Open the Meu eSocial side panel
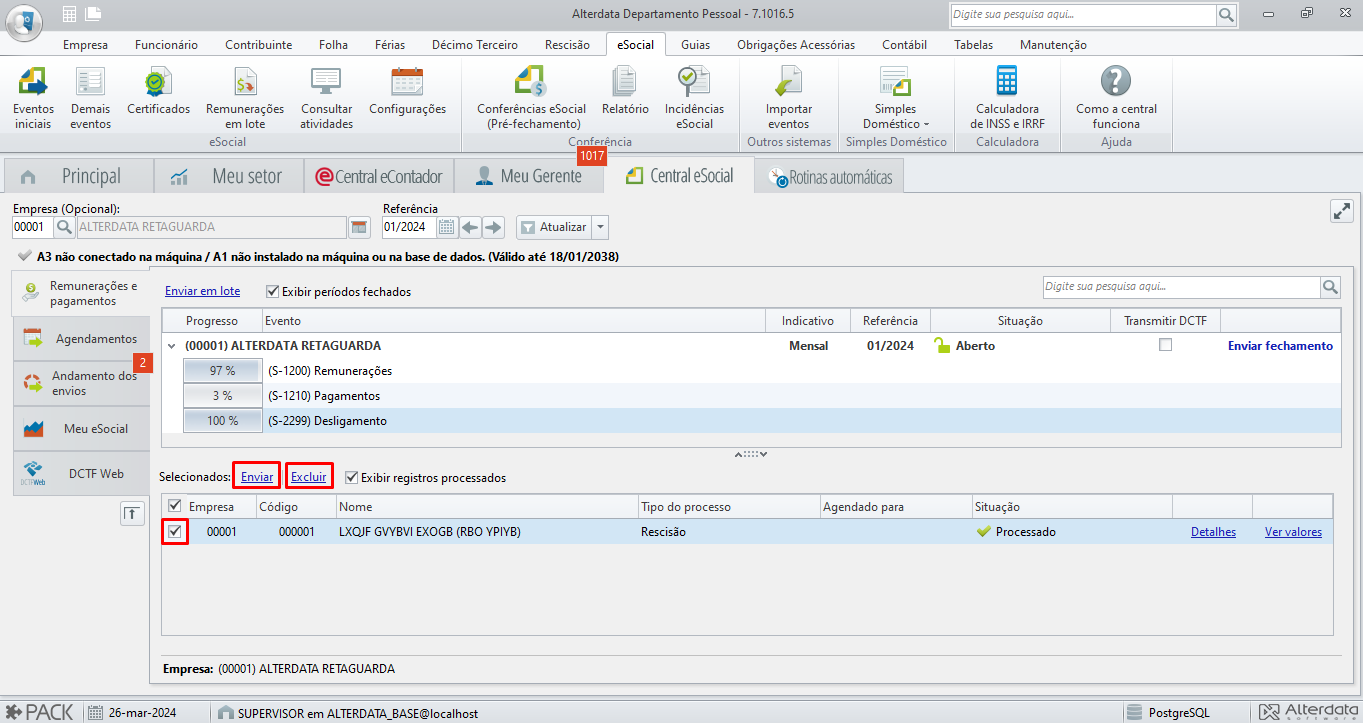The height and width of the screenshot is (723, 1363). 82,429
